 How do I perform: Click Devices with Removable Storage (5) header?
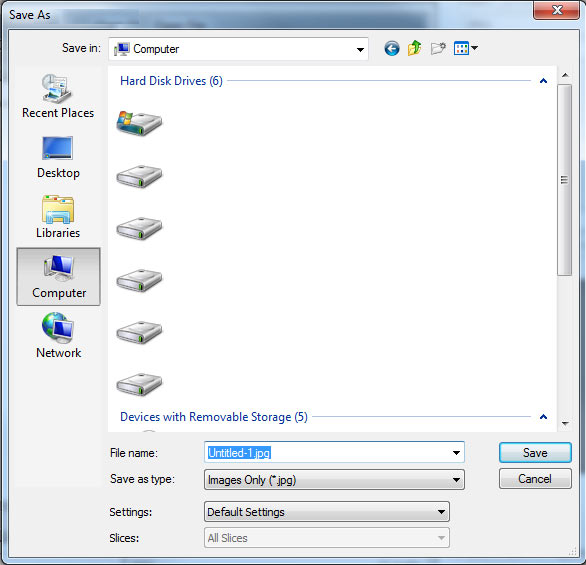[x=214, y=417]
